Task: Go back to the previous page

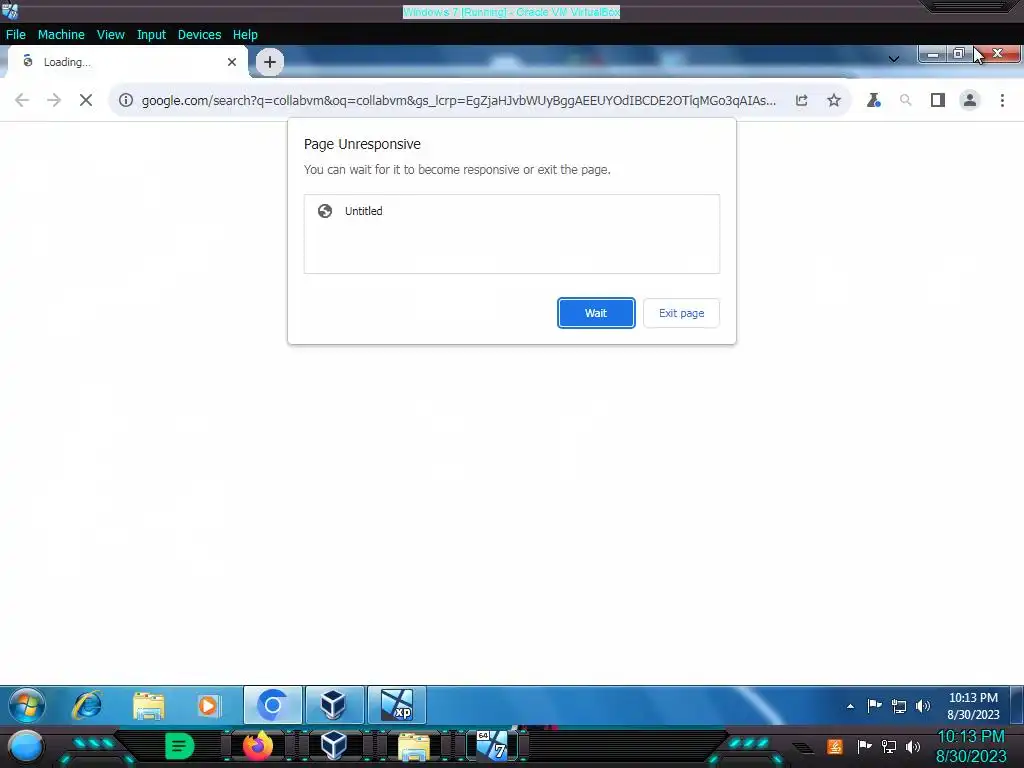Action: coord(22,100)
